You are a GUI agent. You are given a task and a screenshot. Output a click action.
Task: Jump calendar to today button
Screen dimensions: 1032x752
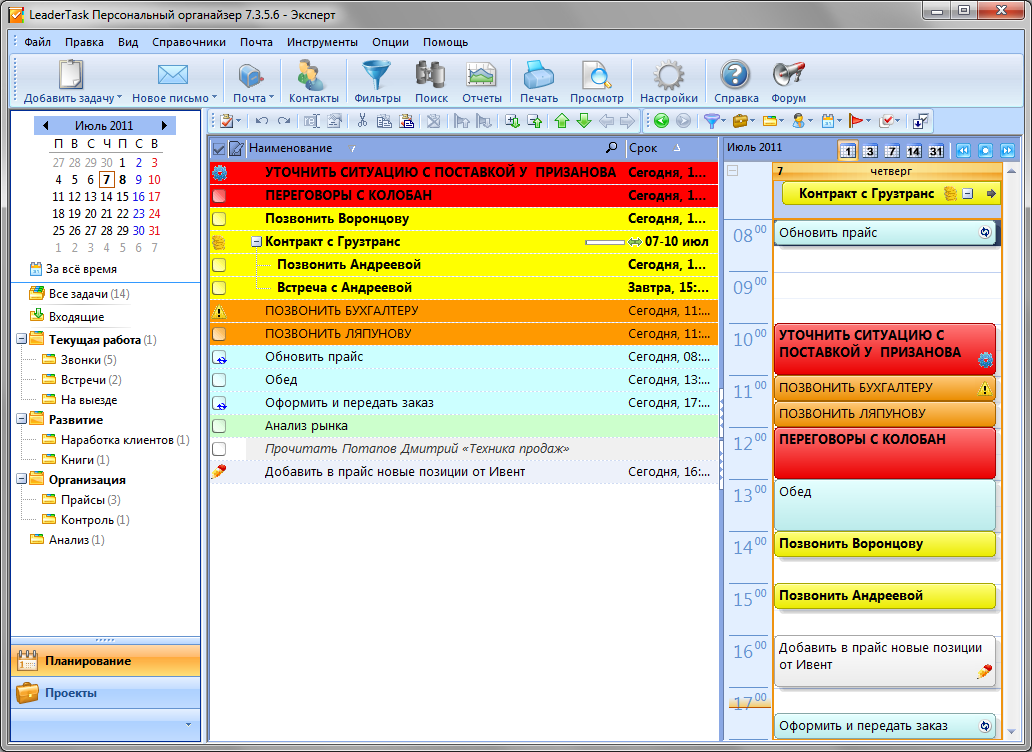point(985,151)
